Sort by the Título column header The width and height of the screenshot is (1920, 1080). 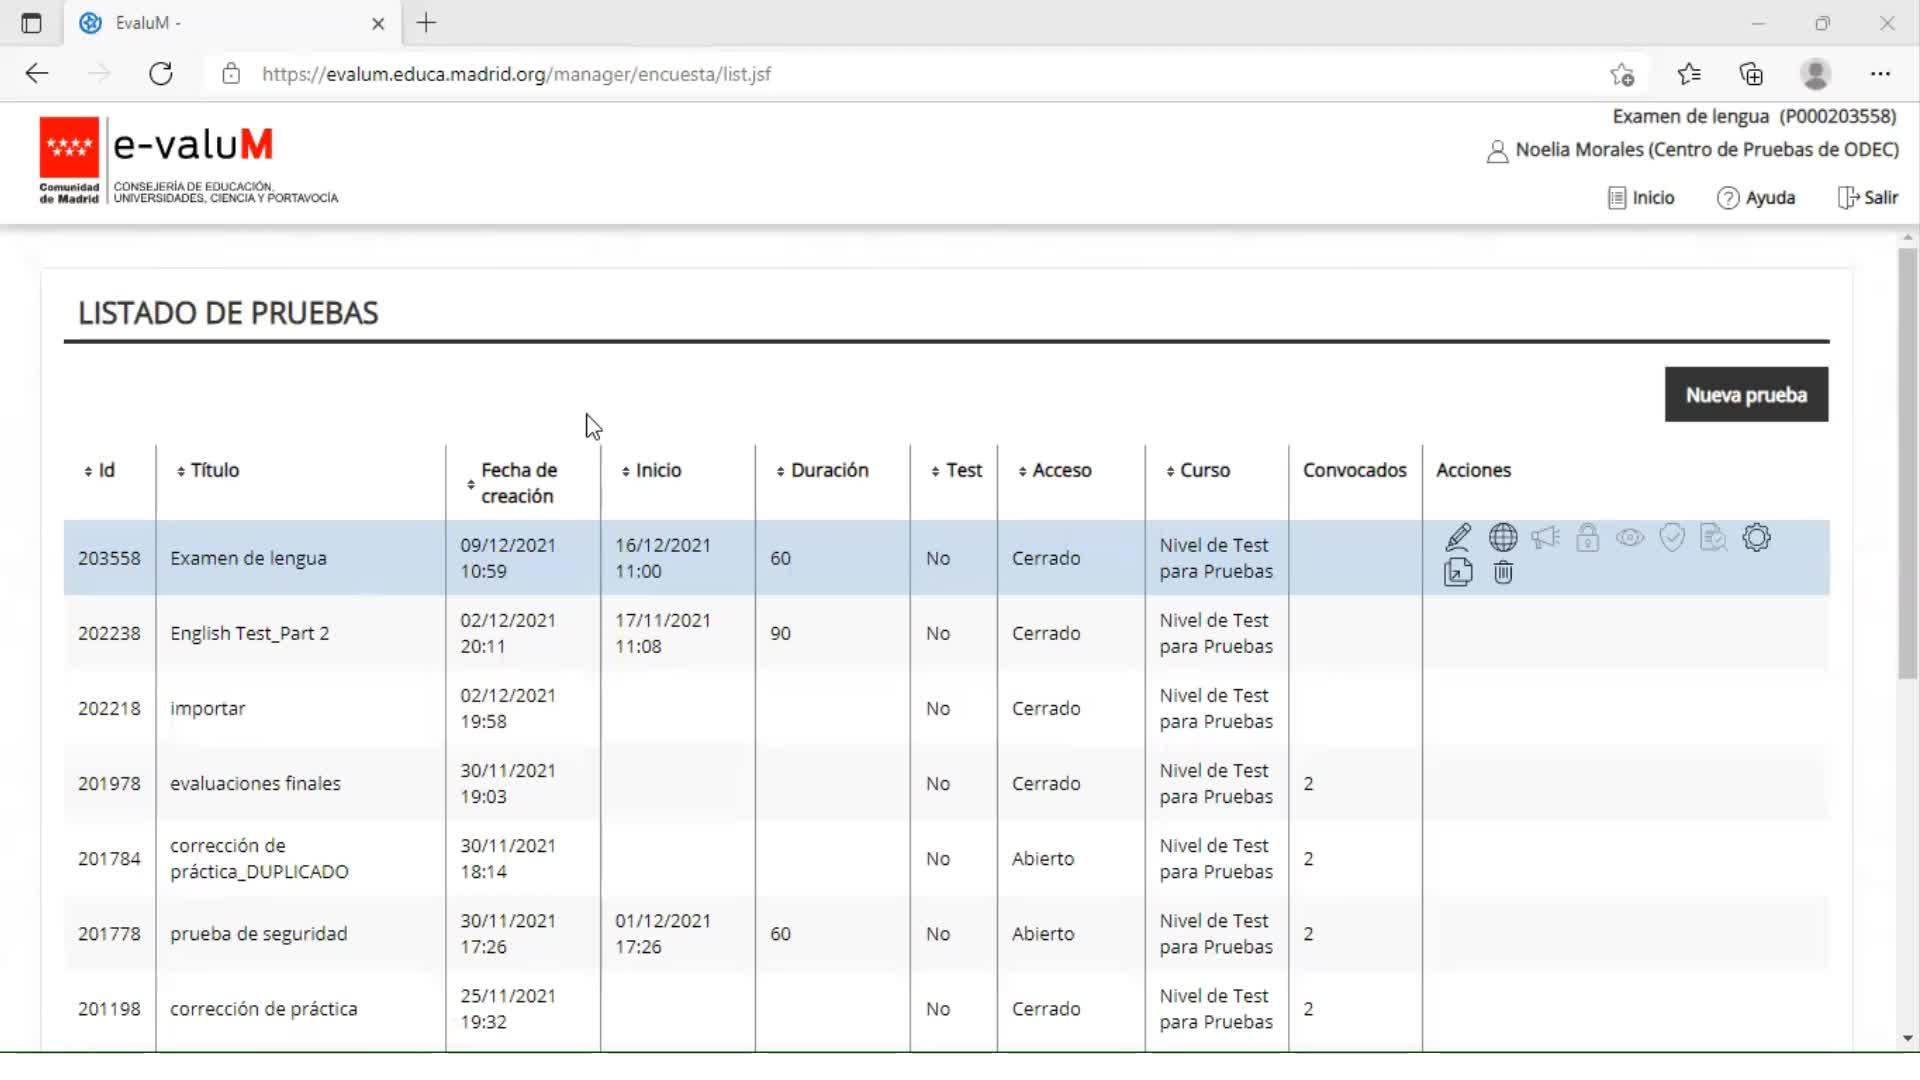tap(208, 471)
